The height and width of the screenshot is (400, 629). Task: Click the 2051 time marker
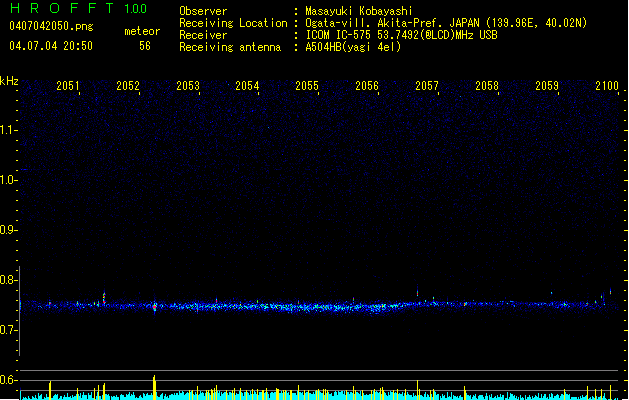68,86
